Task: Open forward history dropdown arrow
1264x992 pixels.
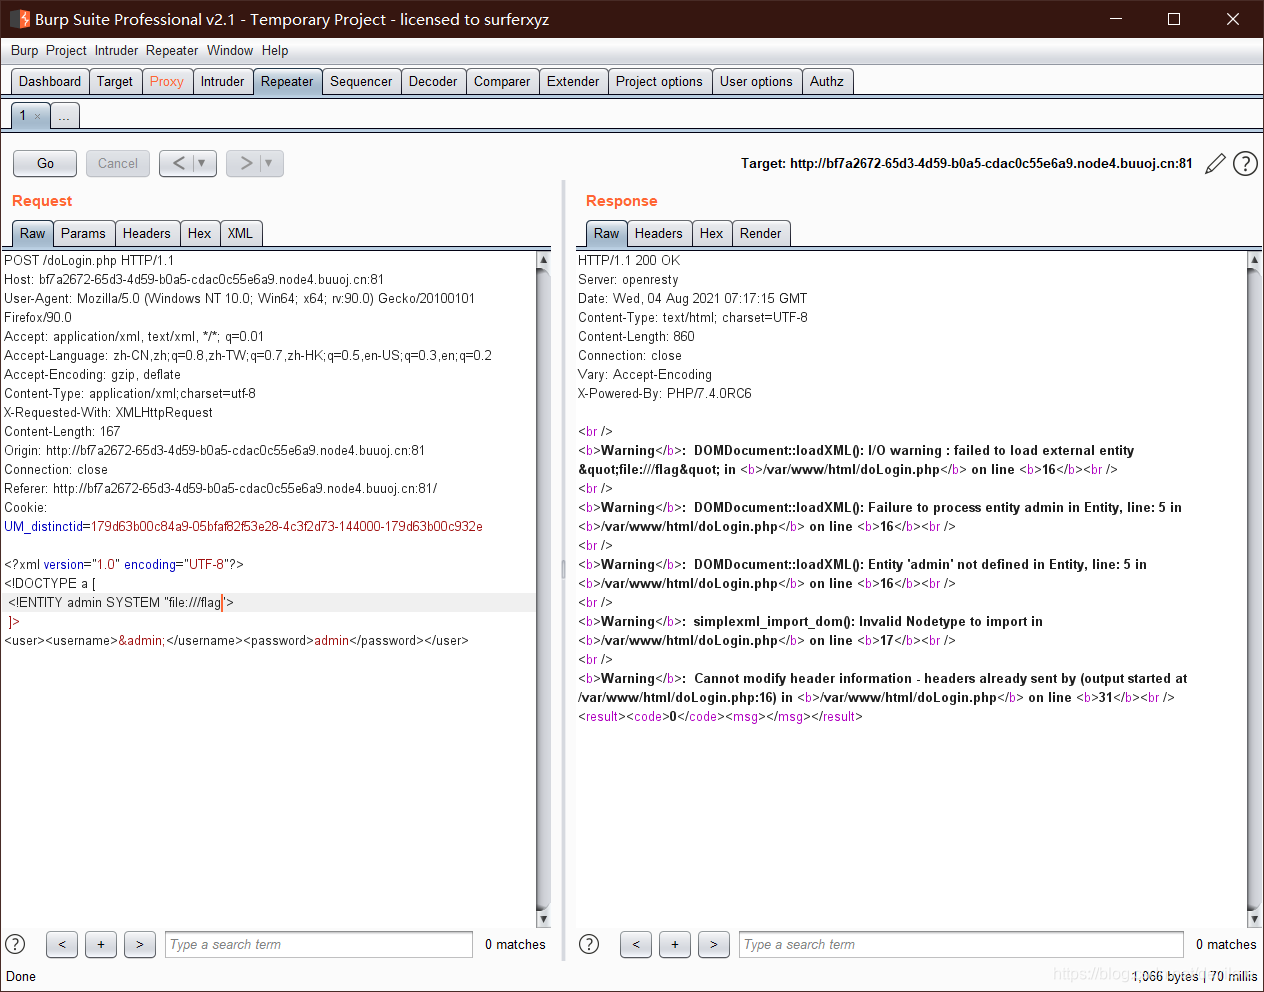Action: pyautogui.click(x=270, y=163)
